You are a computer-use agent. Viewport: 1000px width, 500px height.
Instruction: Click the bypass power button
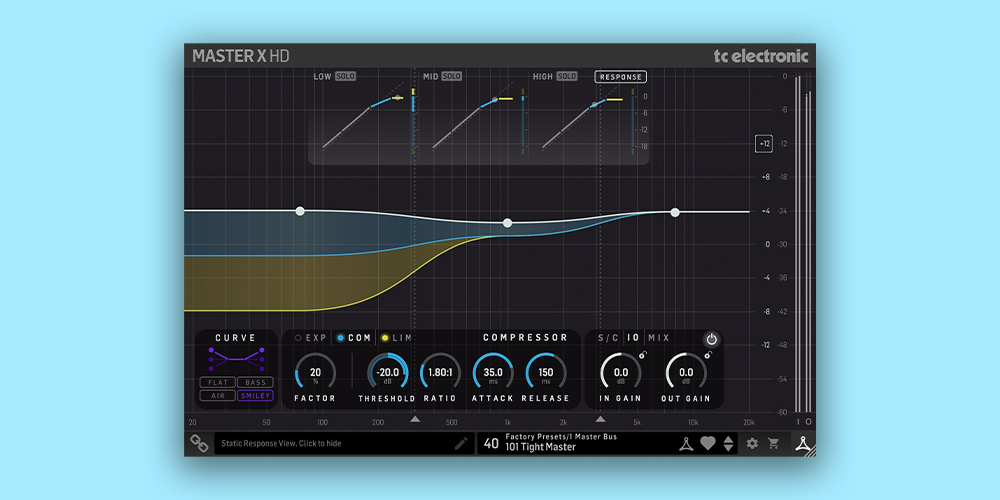711,339
